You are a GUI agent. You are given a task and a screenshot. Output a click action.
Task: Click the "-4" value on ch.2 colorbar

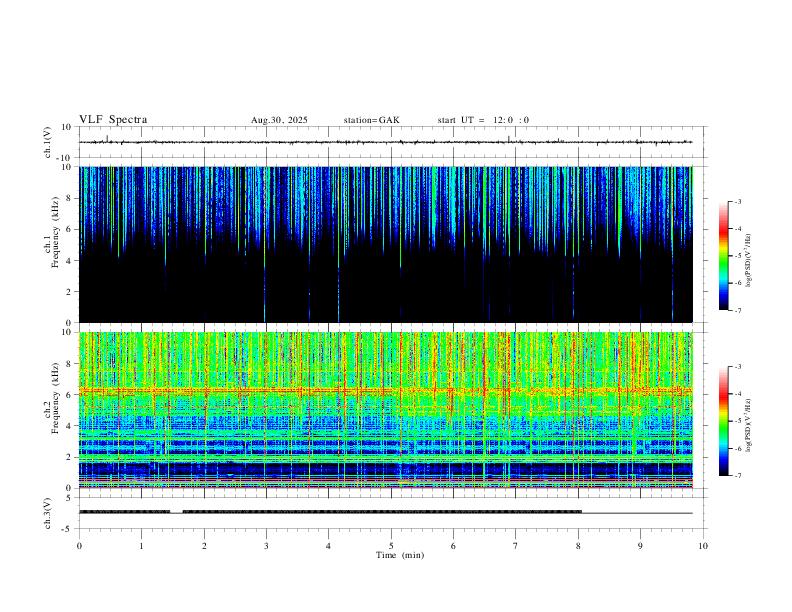[737, 393]
